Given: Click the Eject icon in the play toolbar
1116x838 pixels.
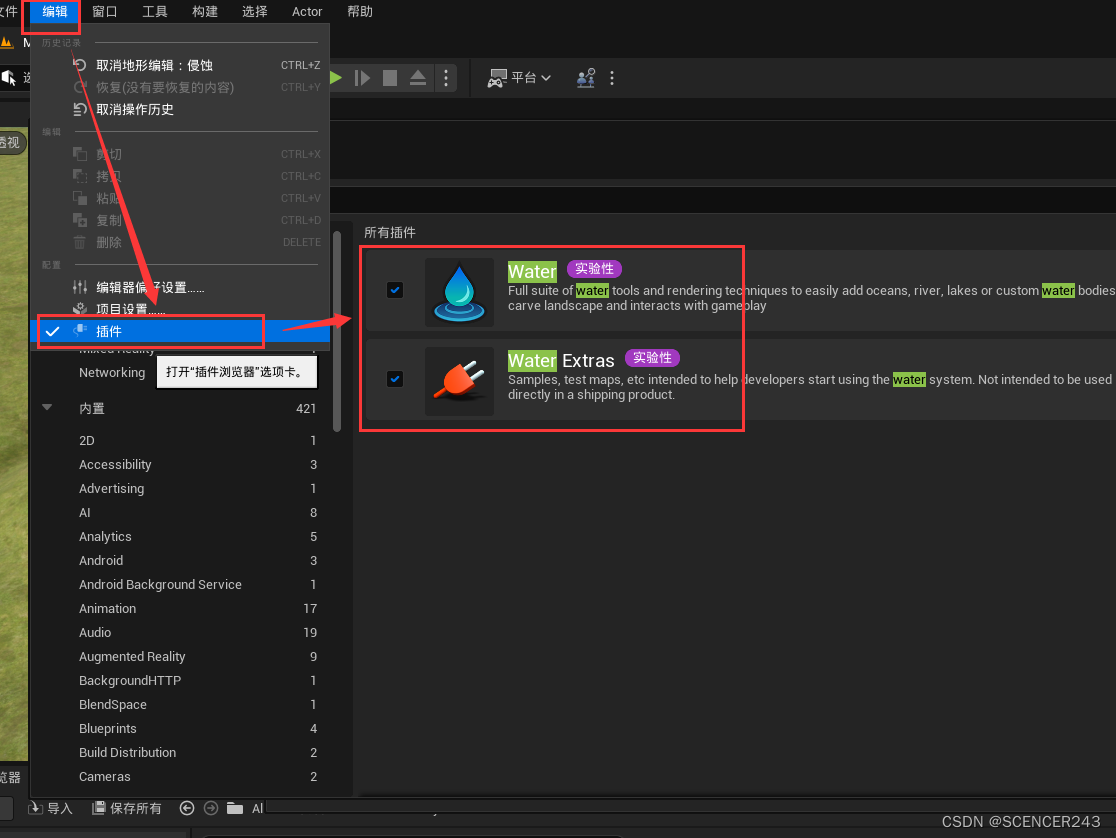Looking at the screenshot, I should [x=418, y=78].
